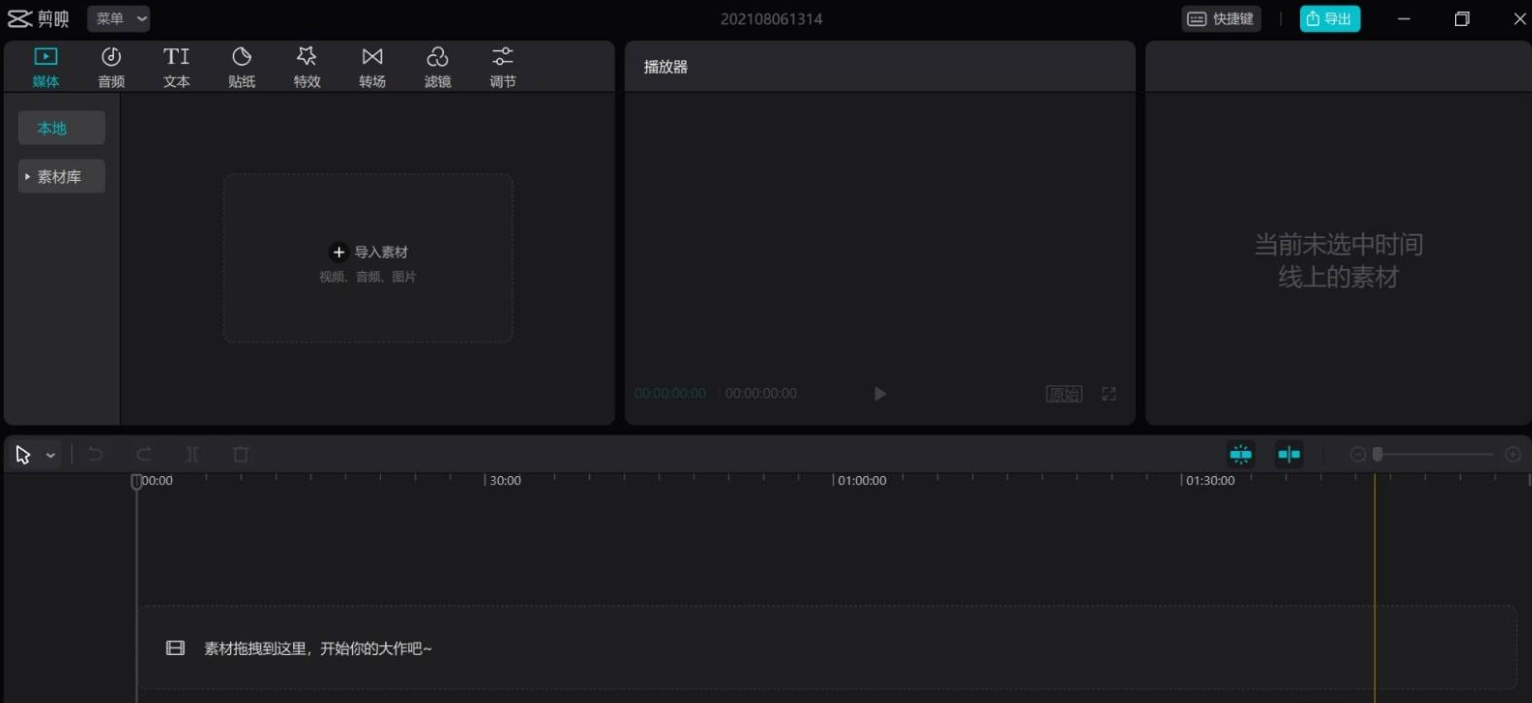1532x703 pixels.
Task: Toggle fullscreen in the player
Action: click(1109, 394)
